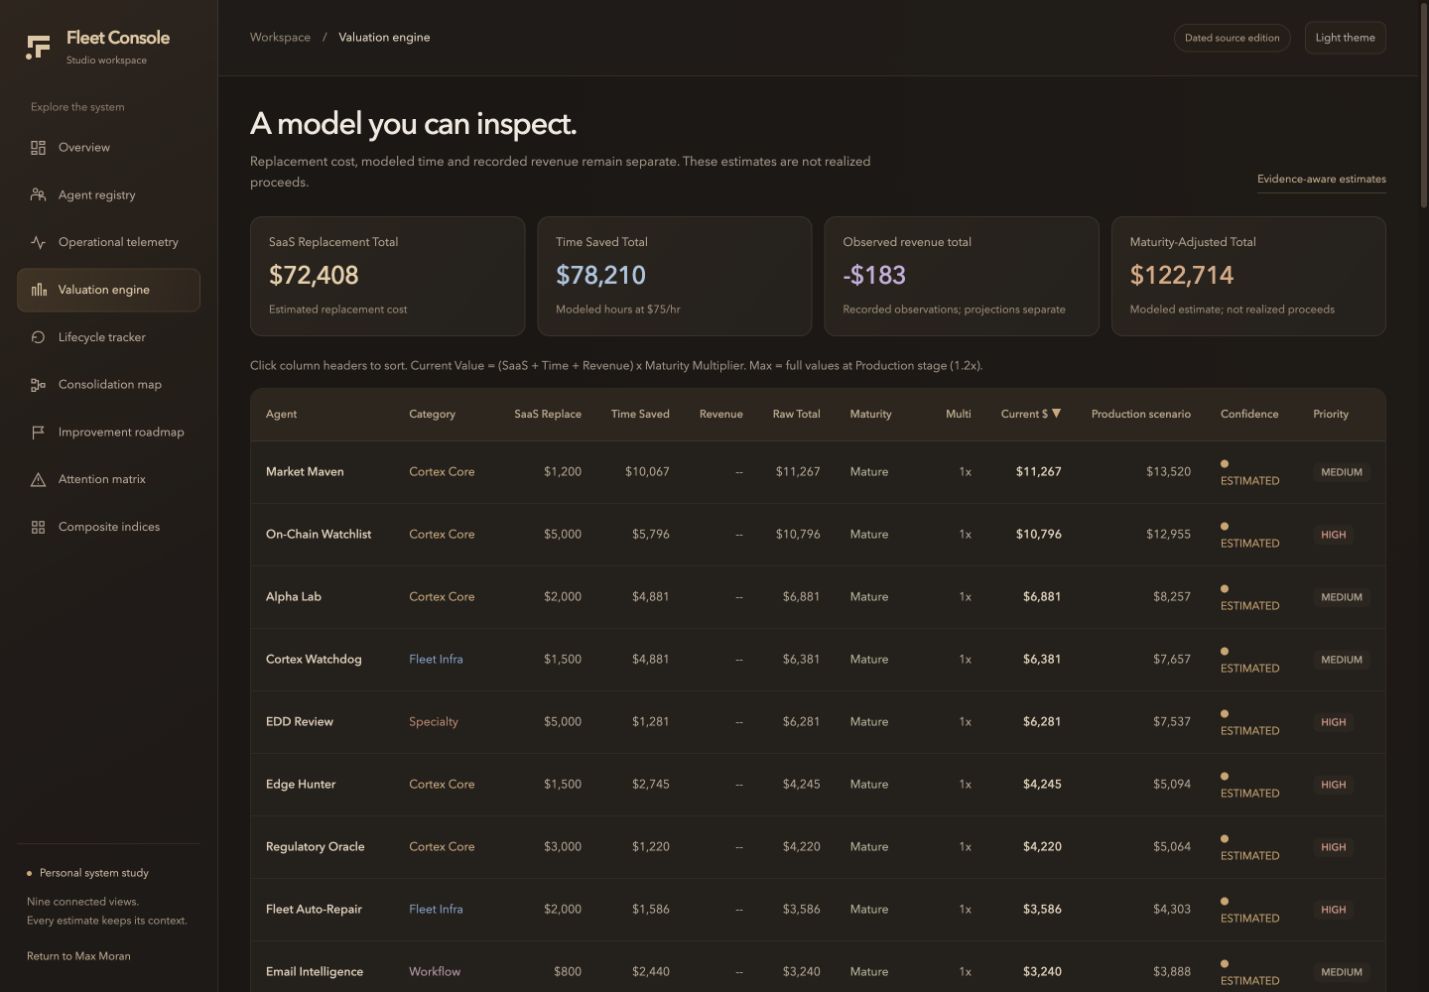1429x992 pixels.
Task: Click the Valuation engine bar chart icon
Action: point(38,290)
